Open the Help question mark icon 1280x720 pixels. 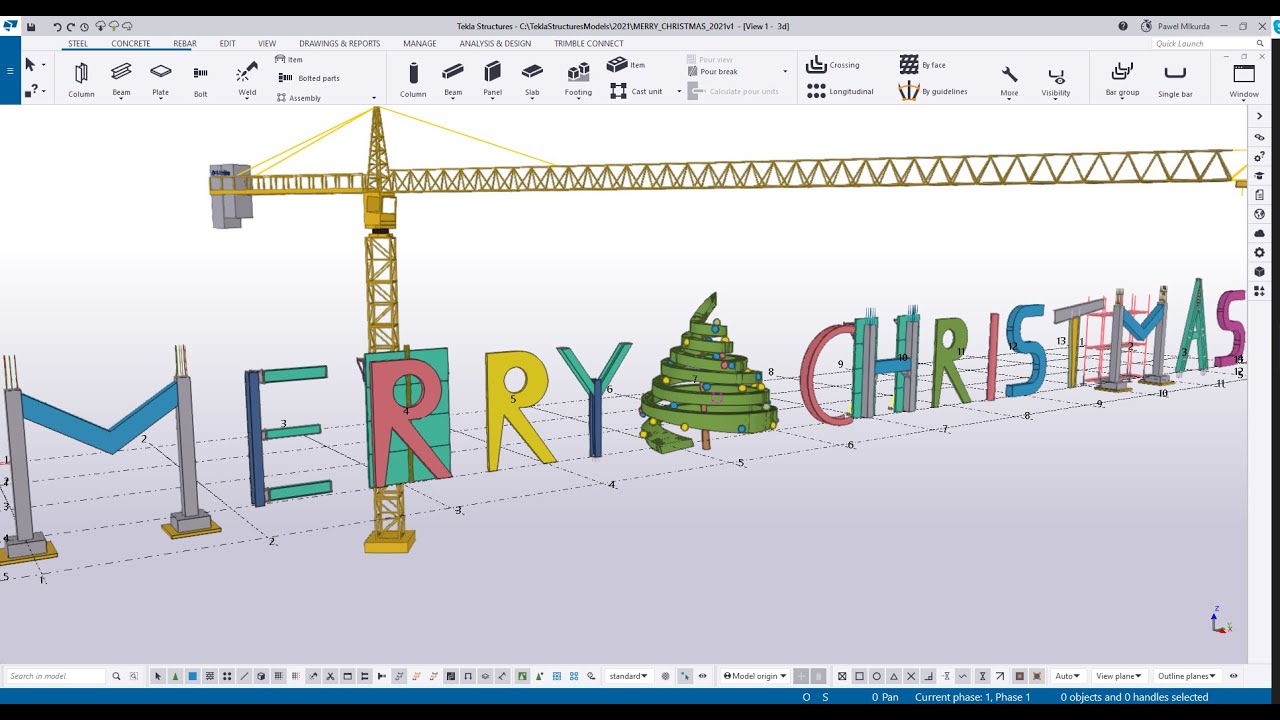(x=1123, y=26)
